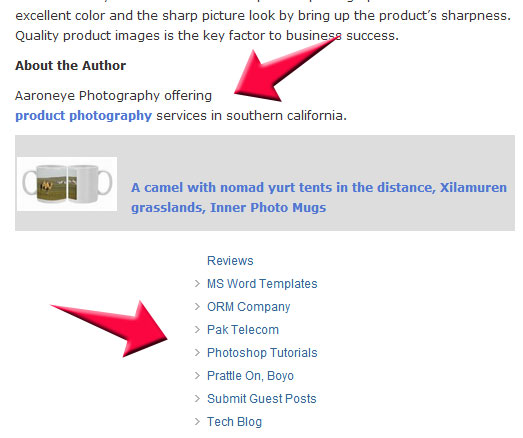The width and height of the screenshot is (523, 438).
Task: Open the product photography link
Action: (83, 116)
